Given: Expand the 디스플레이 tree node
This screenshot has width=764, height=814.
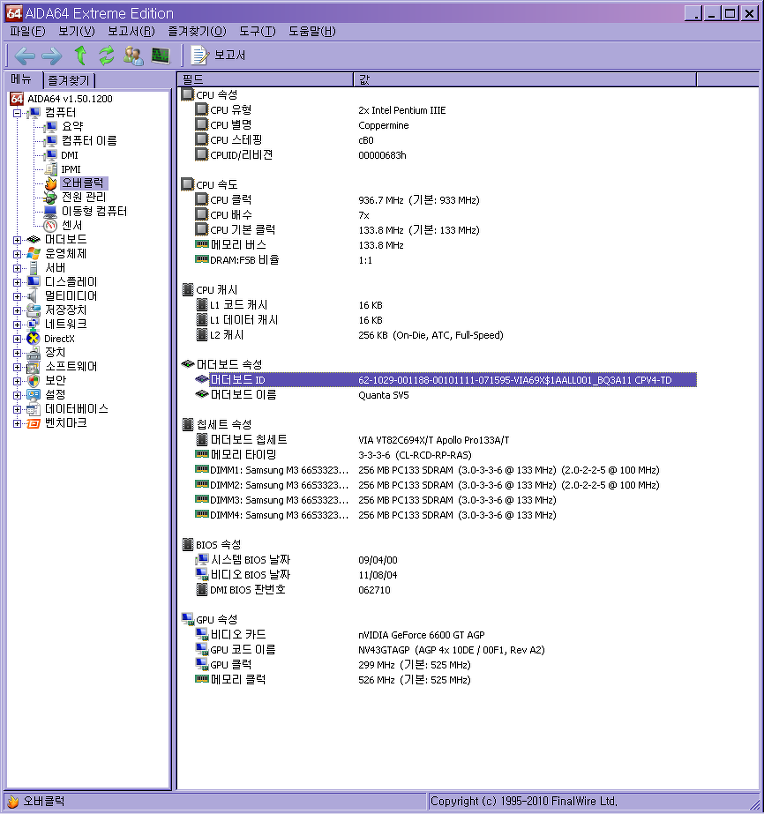Looking at the screenshot, I should click(17, 282).
